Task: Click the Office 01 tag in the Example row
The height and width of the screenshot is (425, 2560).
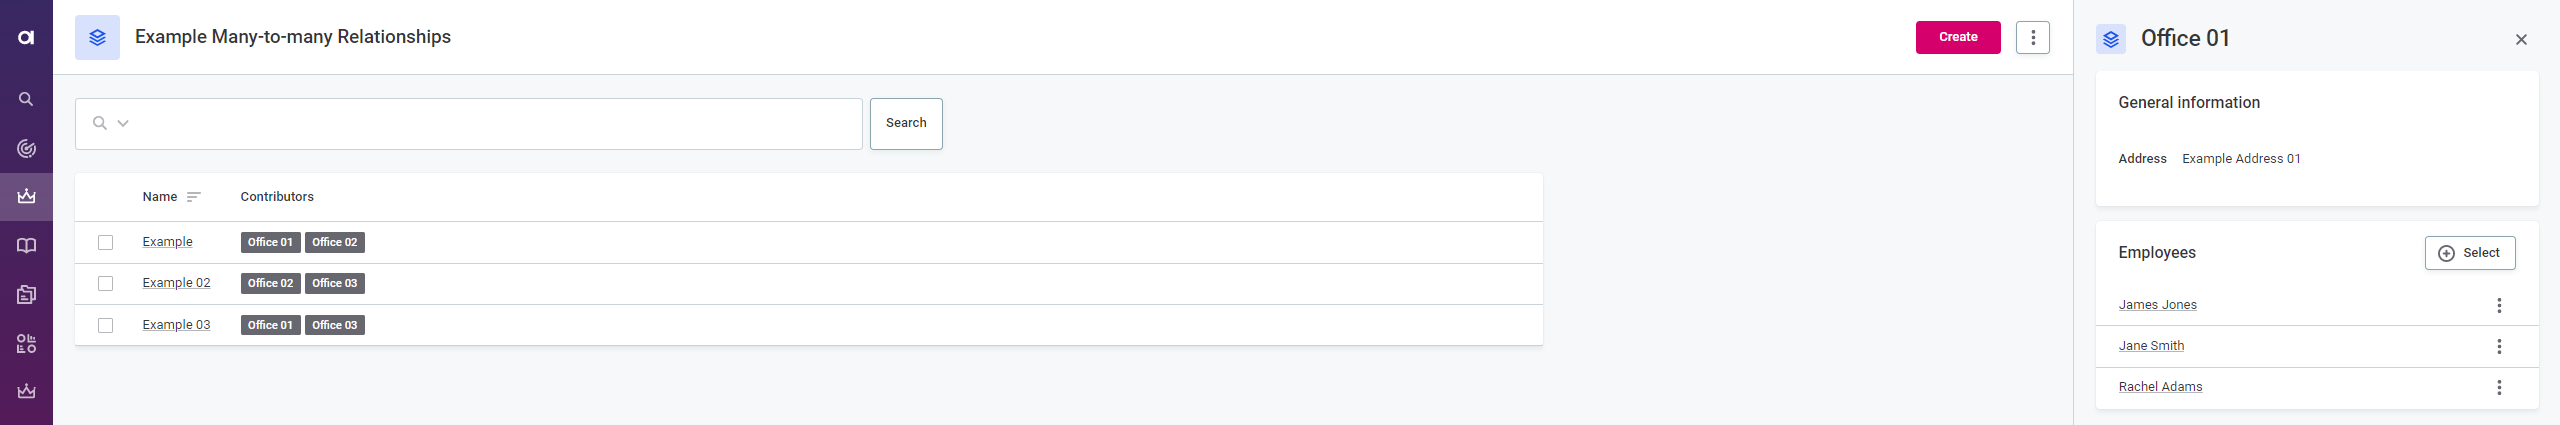Action: tap(270, 243)
